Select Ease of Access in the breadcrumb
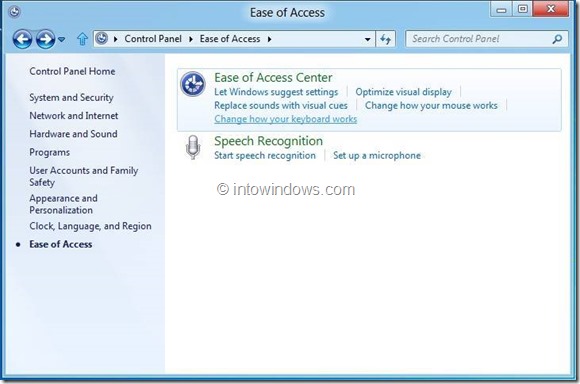The width and height of the screenshot is (580, 384). tap(230, 39)
